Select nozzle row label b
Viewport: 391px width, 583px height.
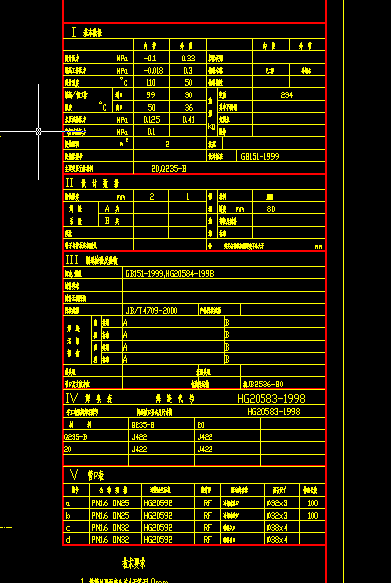click(x=68, y=516)
